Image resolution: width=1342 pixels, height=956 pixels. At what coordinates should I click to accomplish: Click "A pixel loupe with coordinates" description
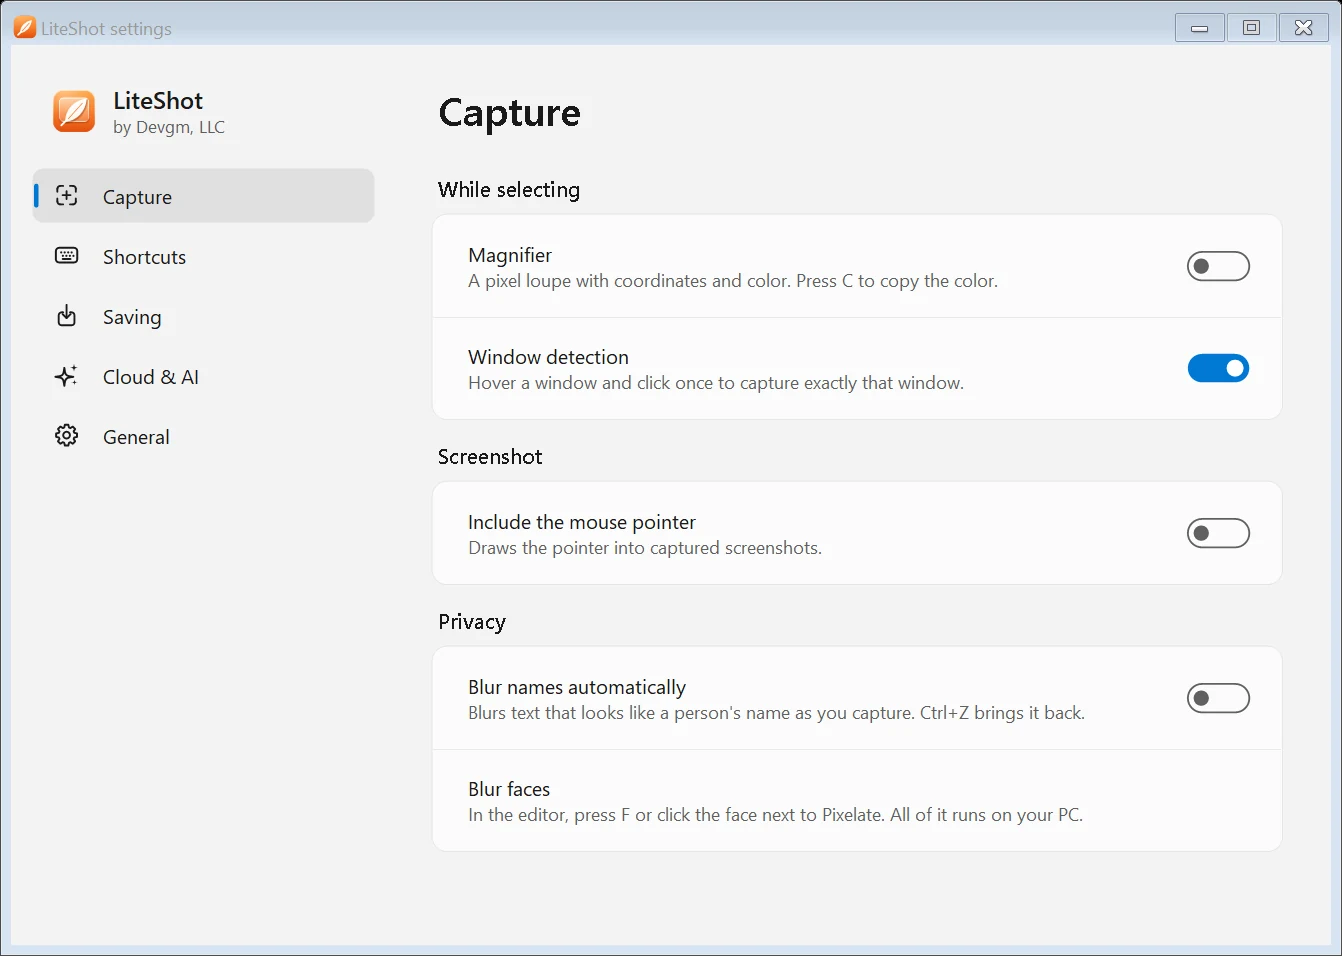click(x=733, y=281)
